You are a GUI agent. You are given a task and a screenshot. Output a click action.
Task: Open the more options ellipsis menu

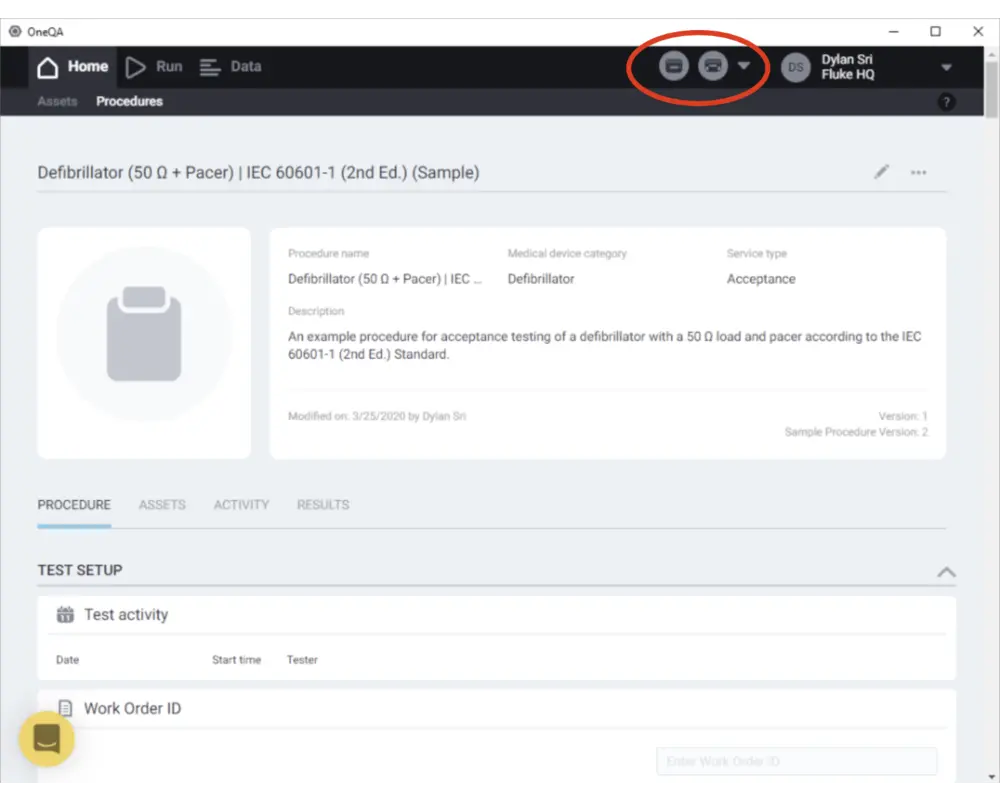click(918, 173)
